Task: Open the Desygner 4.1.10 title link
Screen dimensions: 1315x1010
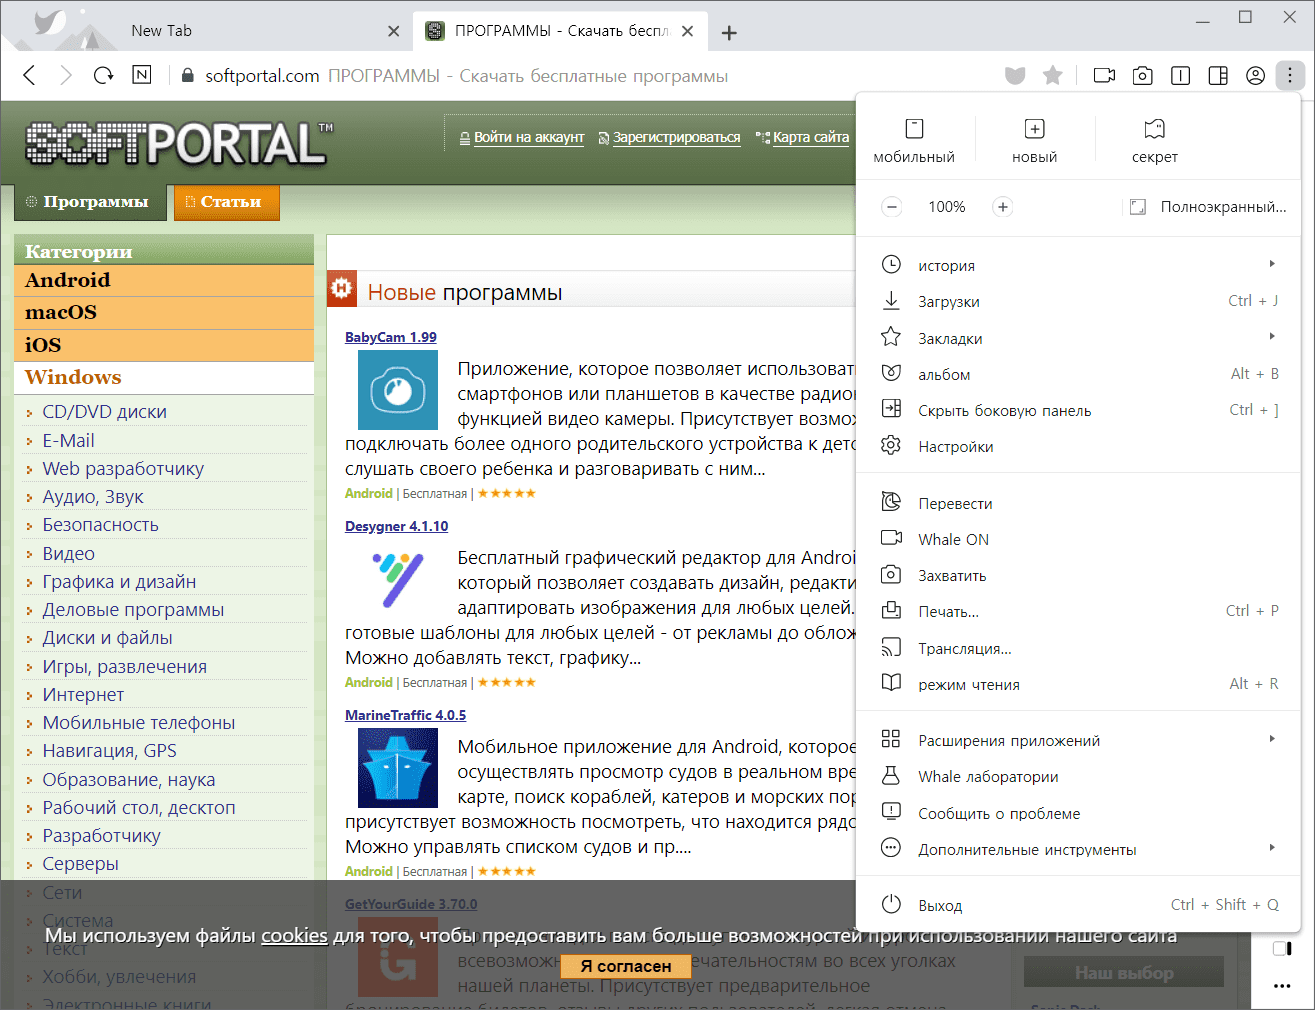Action: tap(396, 526)
